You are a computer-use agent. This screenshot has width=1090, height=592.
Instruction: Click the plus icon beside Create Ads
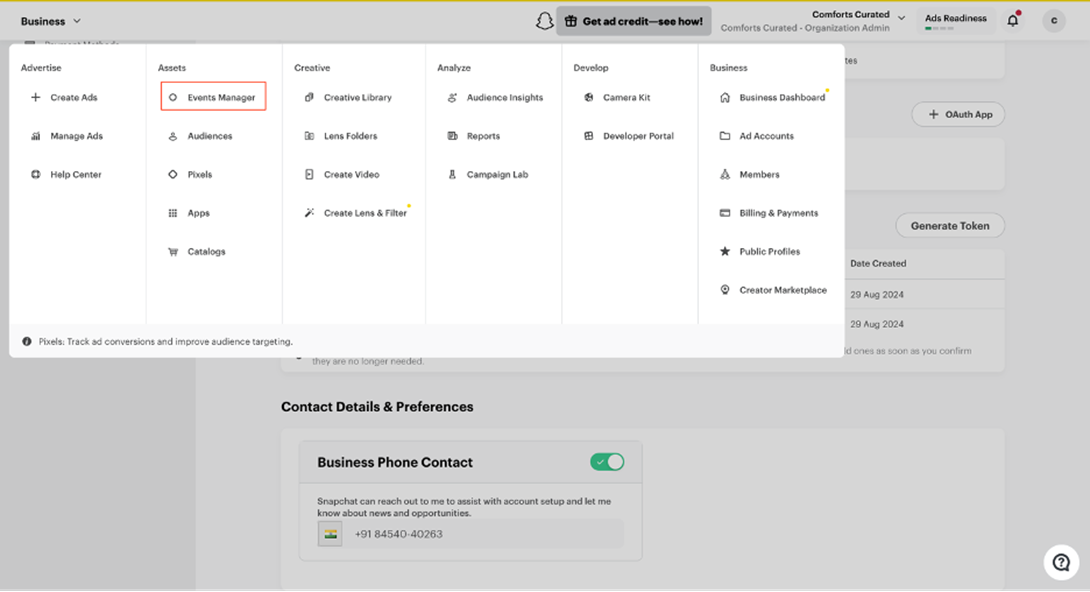[35, 97]
